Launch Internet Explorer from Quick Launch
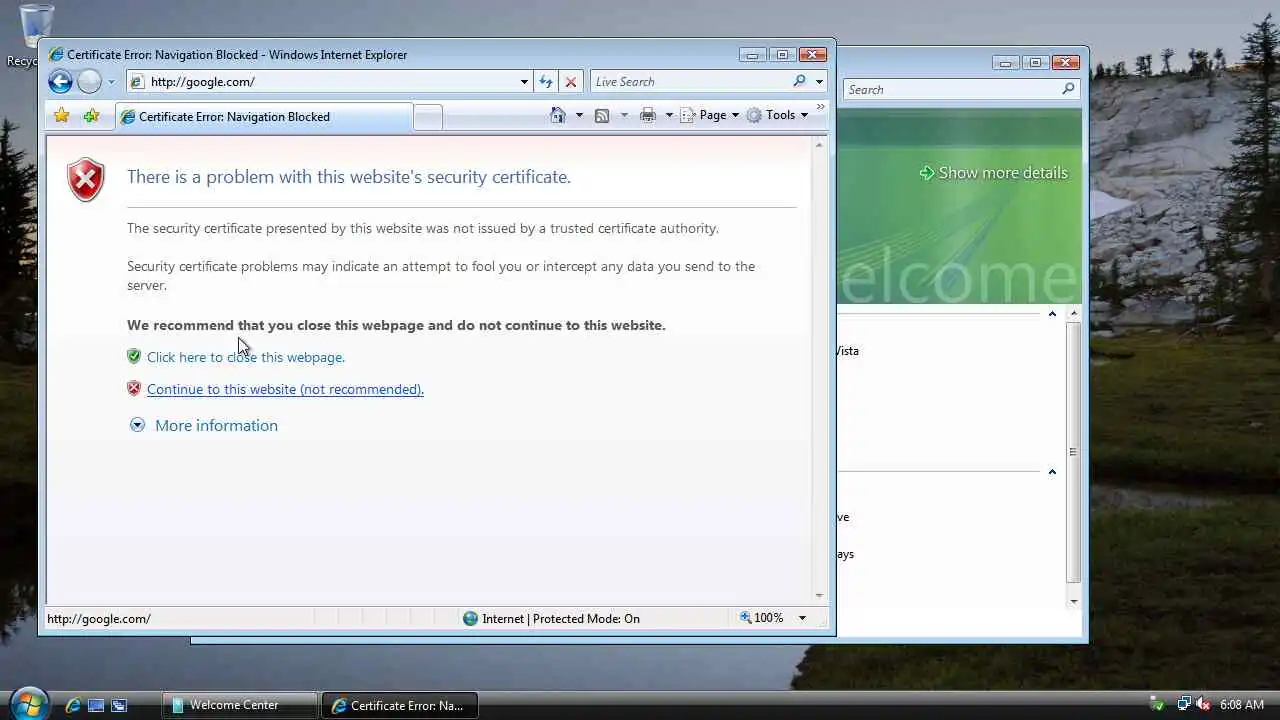This screenshot has height=720, width=1280. pos(73,705)
